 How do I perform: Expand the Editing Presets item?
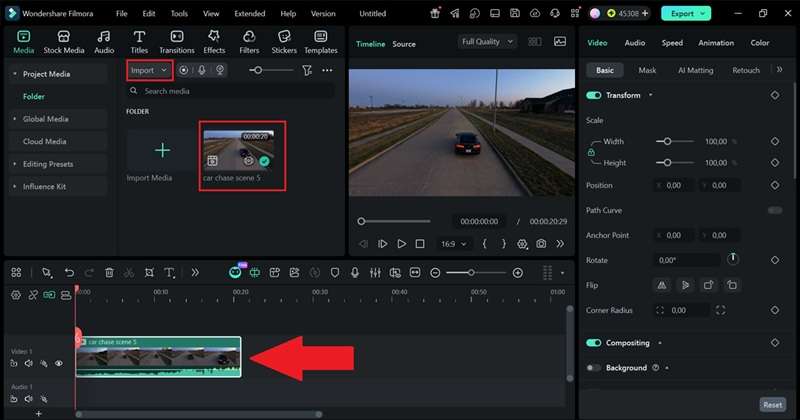(15, 164)
